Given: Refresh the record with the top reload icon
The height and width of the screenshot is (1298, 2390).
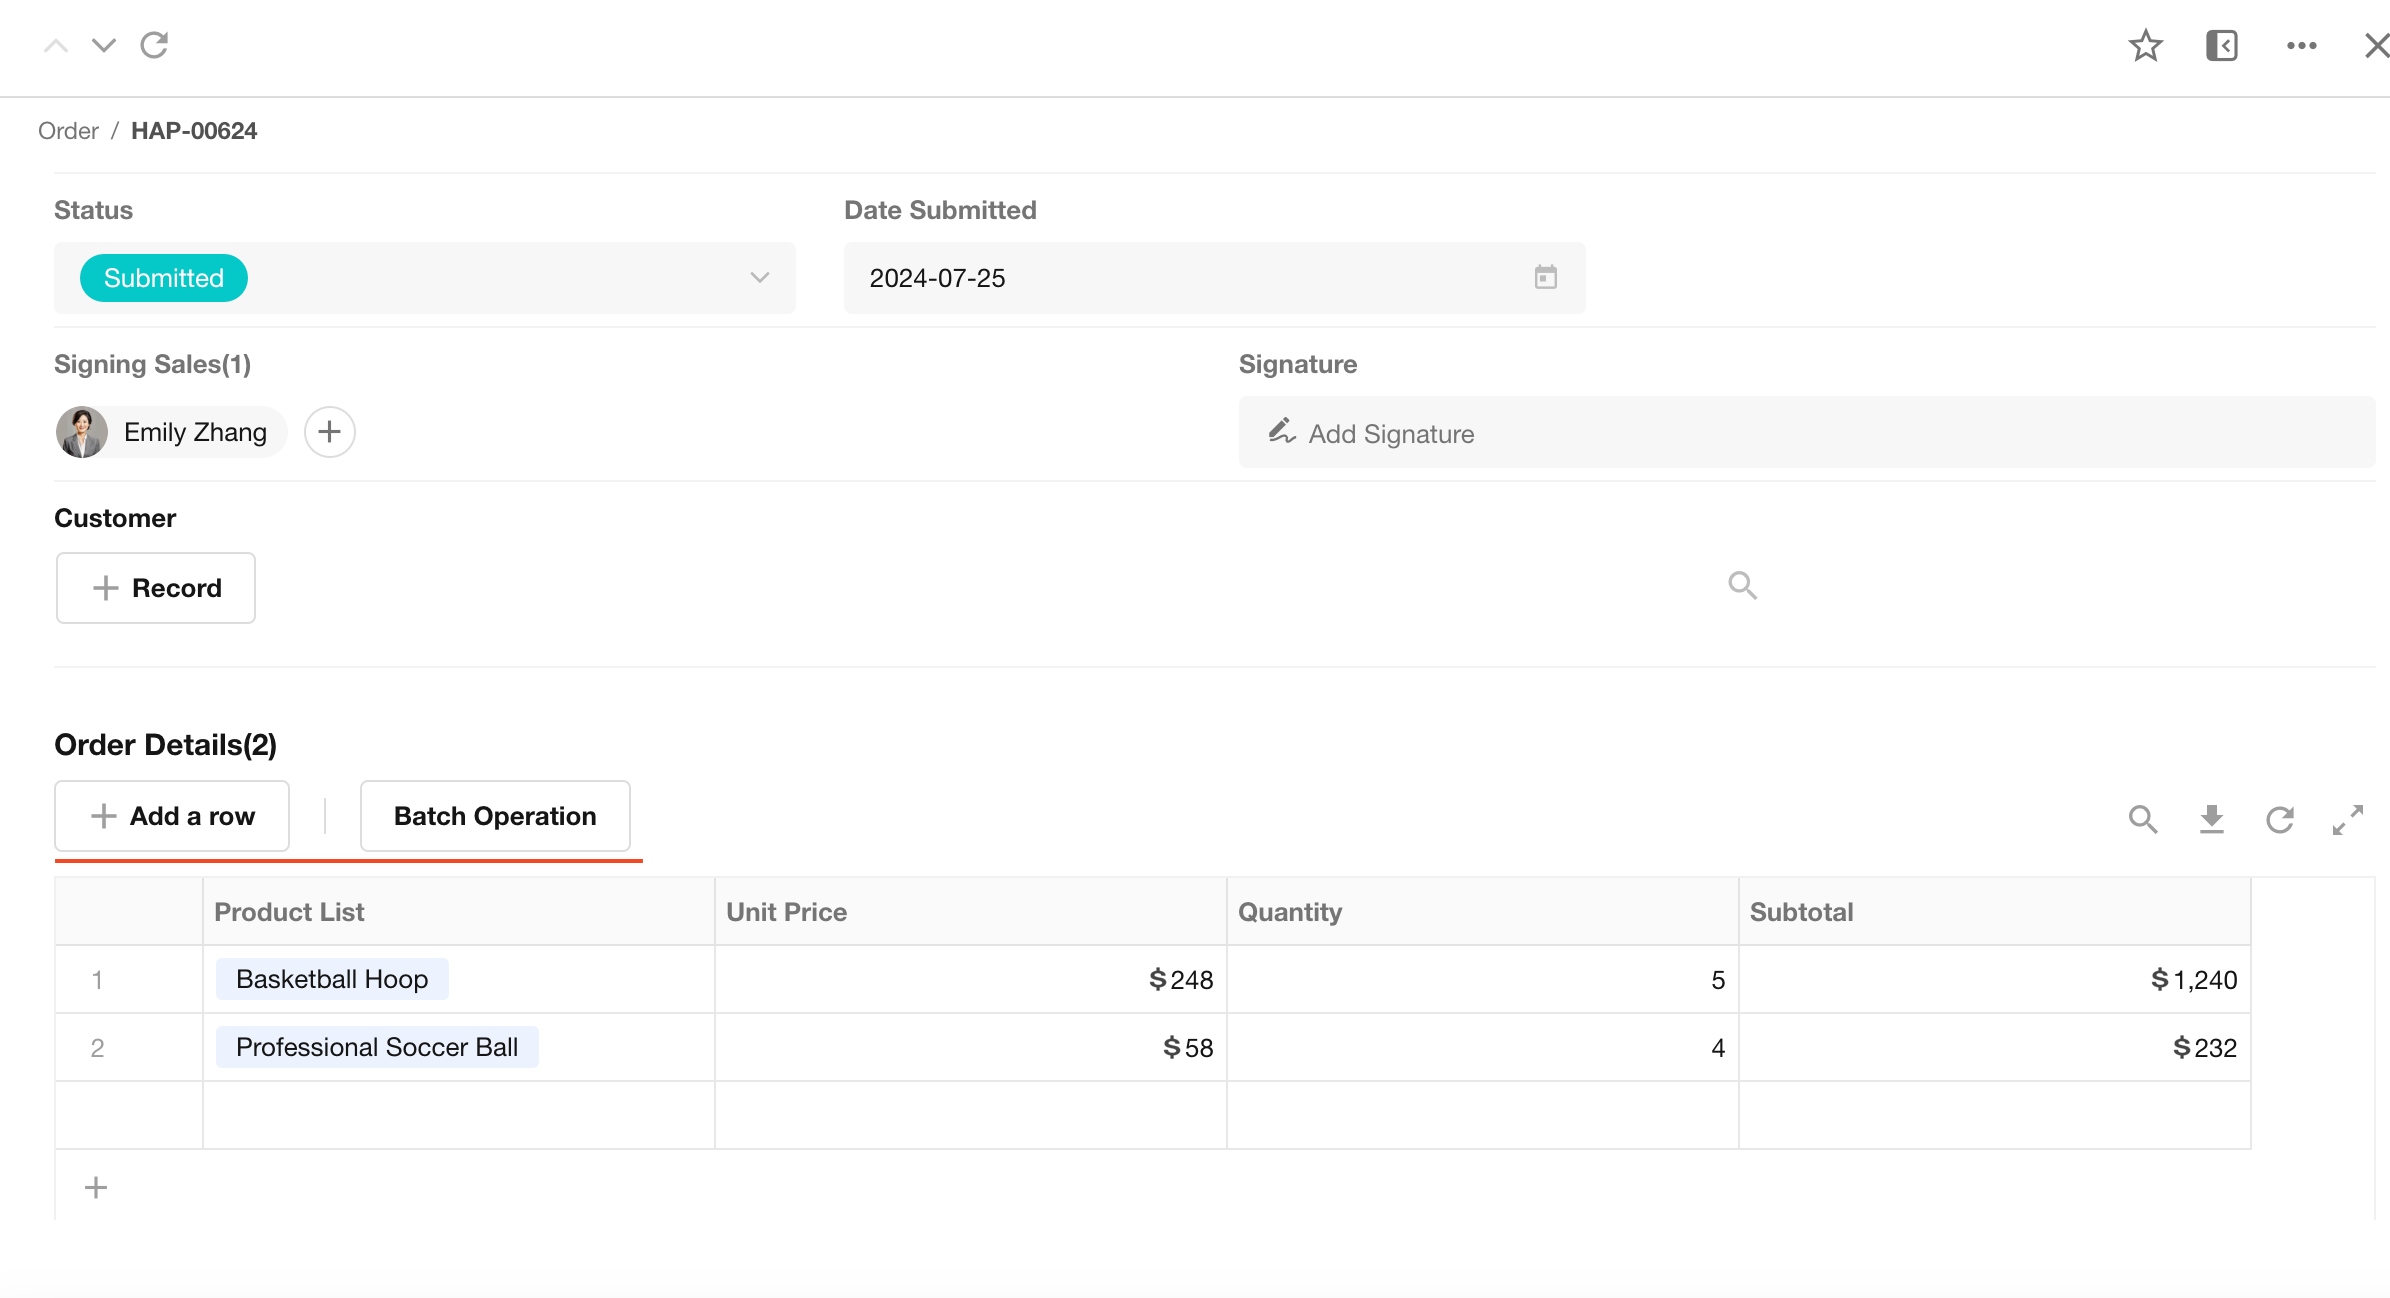Looking at the screenshot, I should 154,46.
